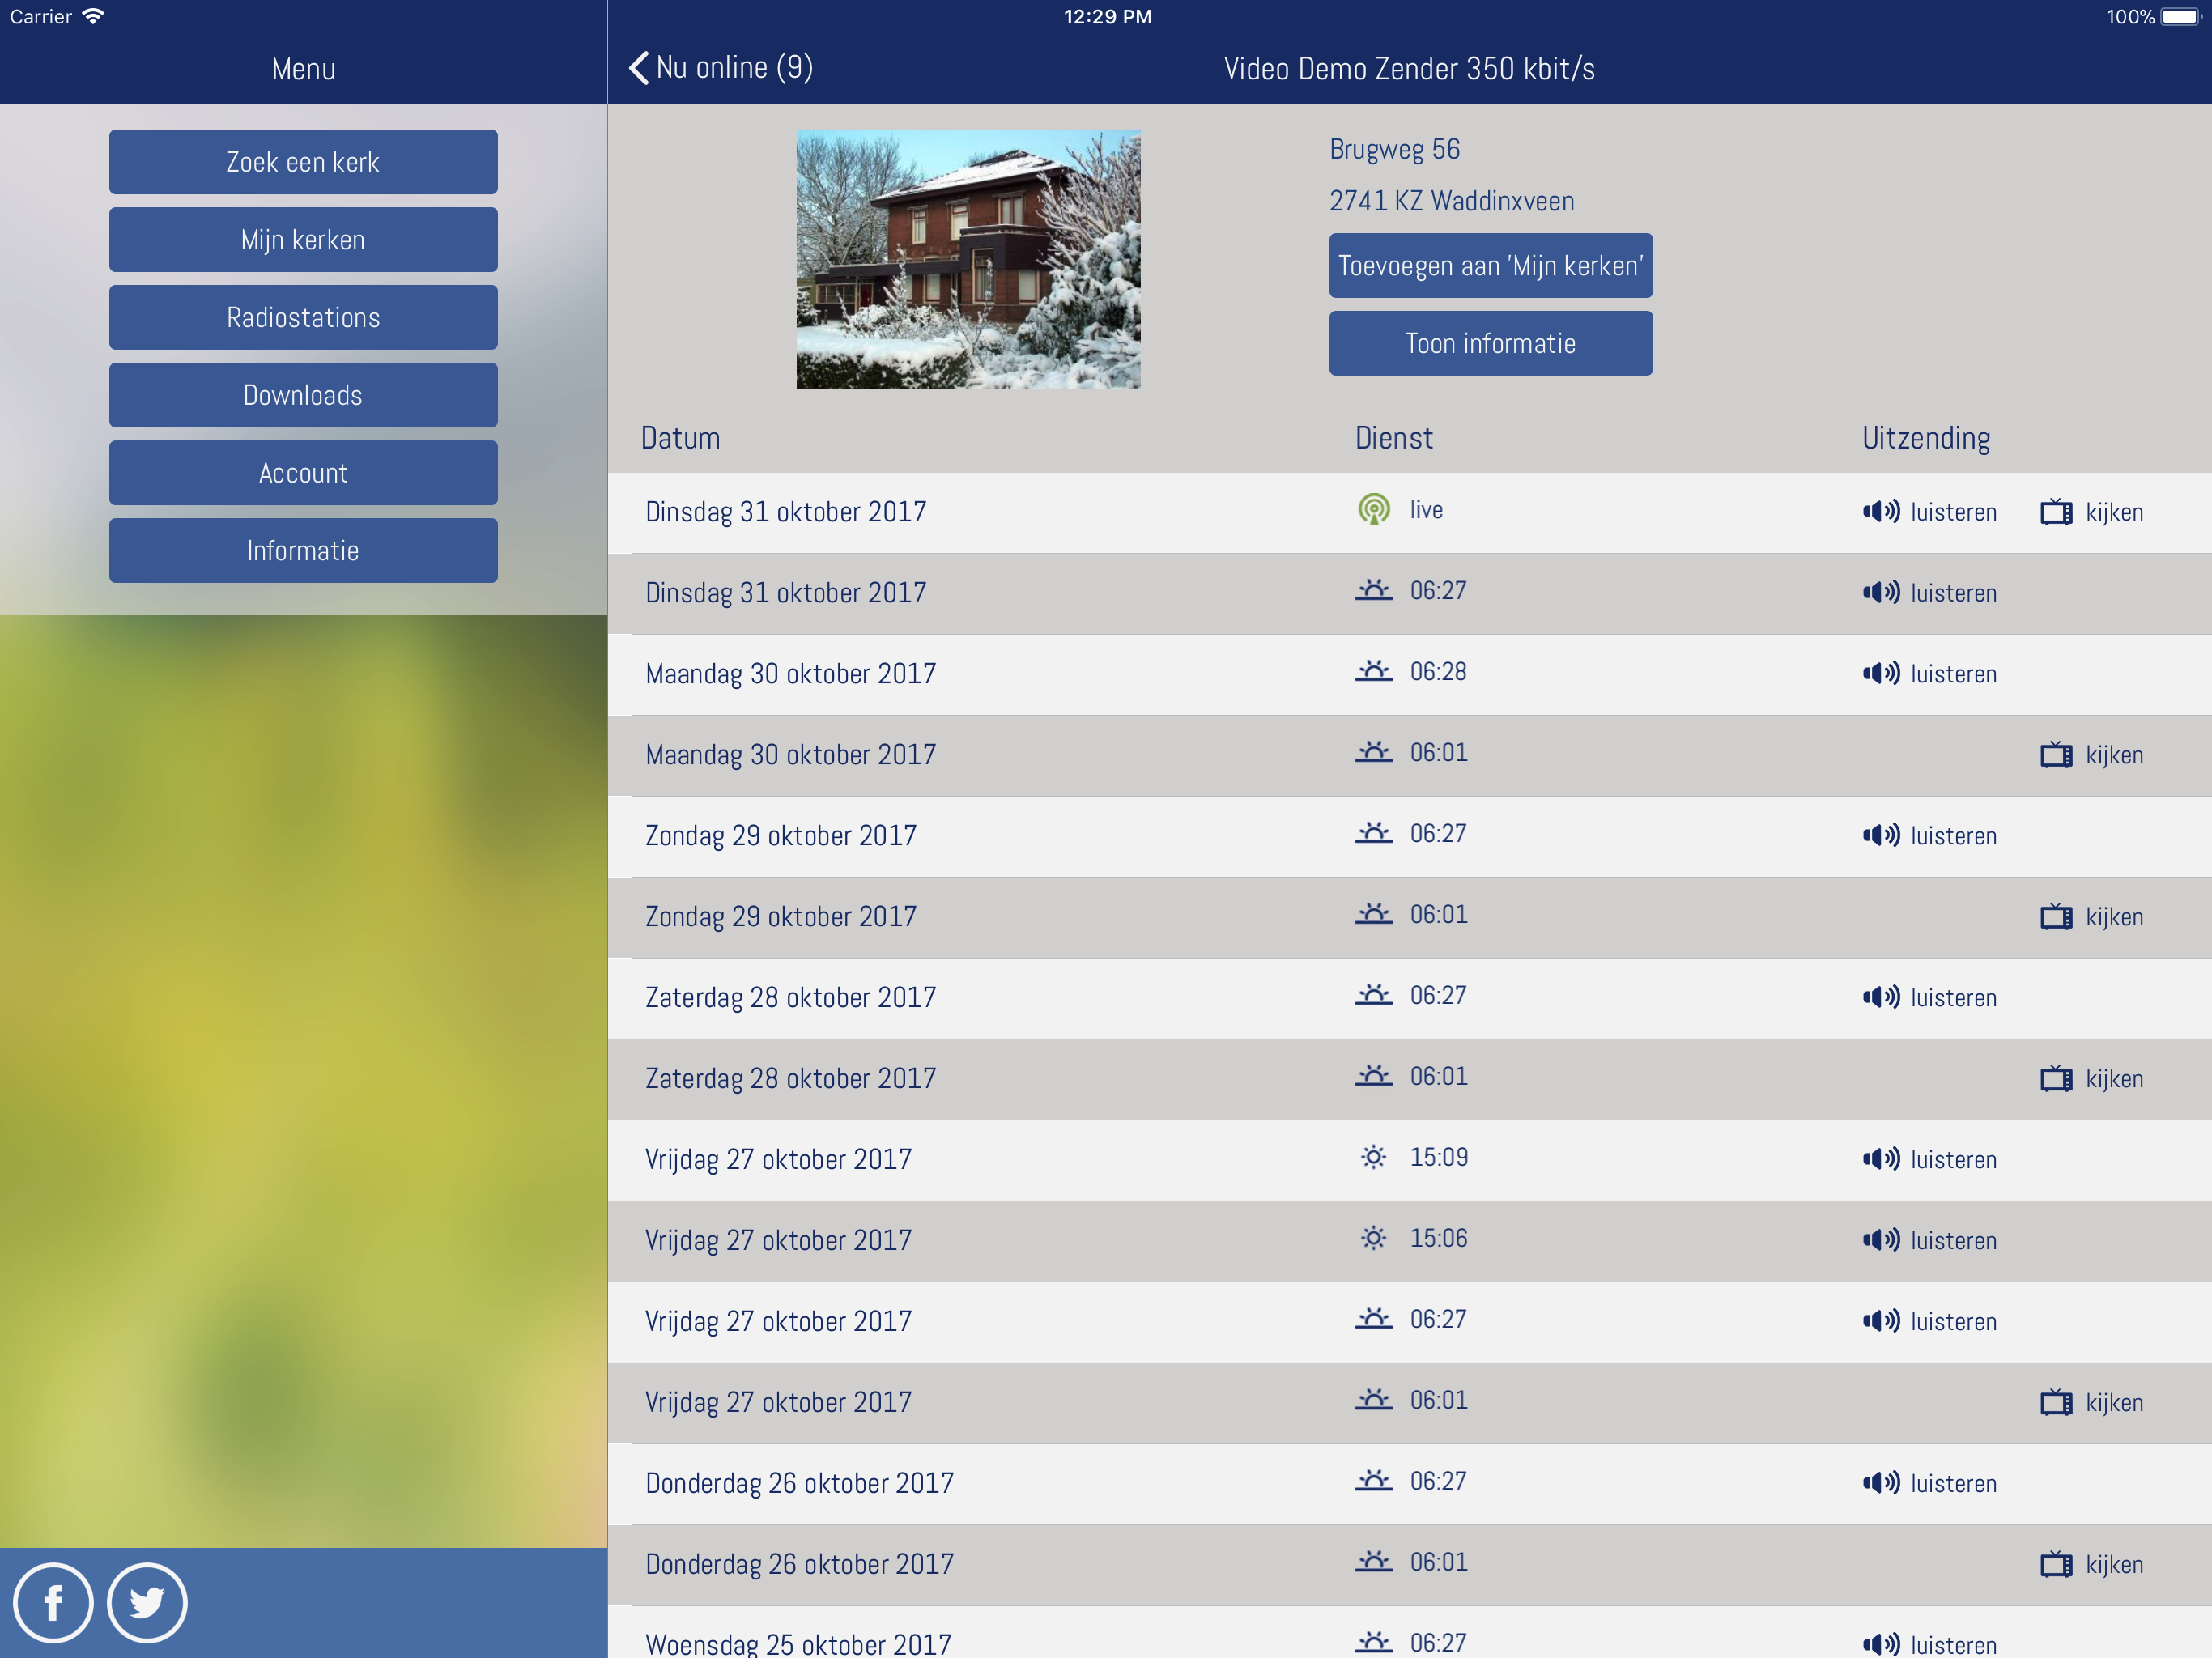This screenshot has height=1658, width=2212.
Task: Tap the snowy church photo
Action: coord(968,258)
